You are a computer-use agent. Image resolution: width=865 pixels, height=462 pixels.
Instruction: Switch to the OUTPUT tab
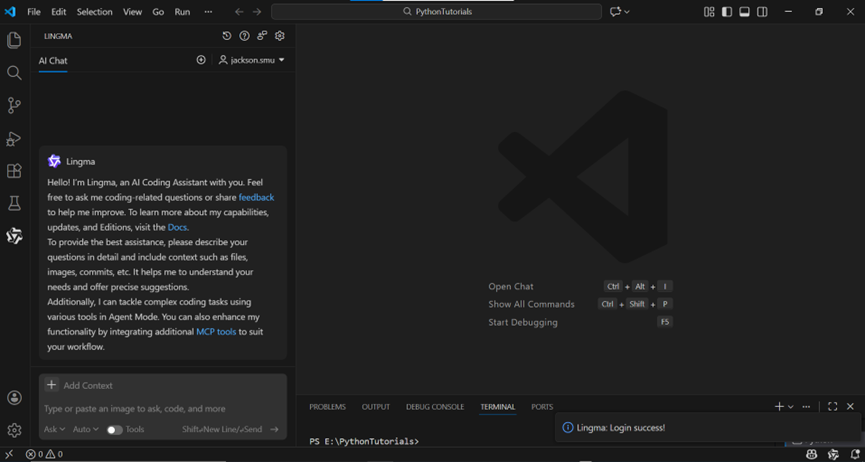376,407
